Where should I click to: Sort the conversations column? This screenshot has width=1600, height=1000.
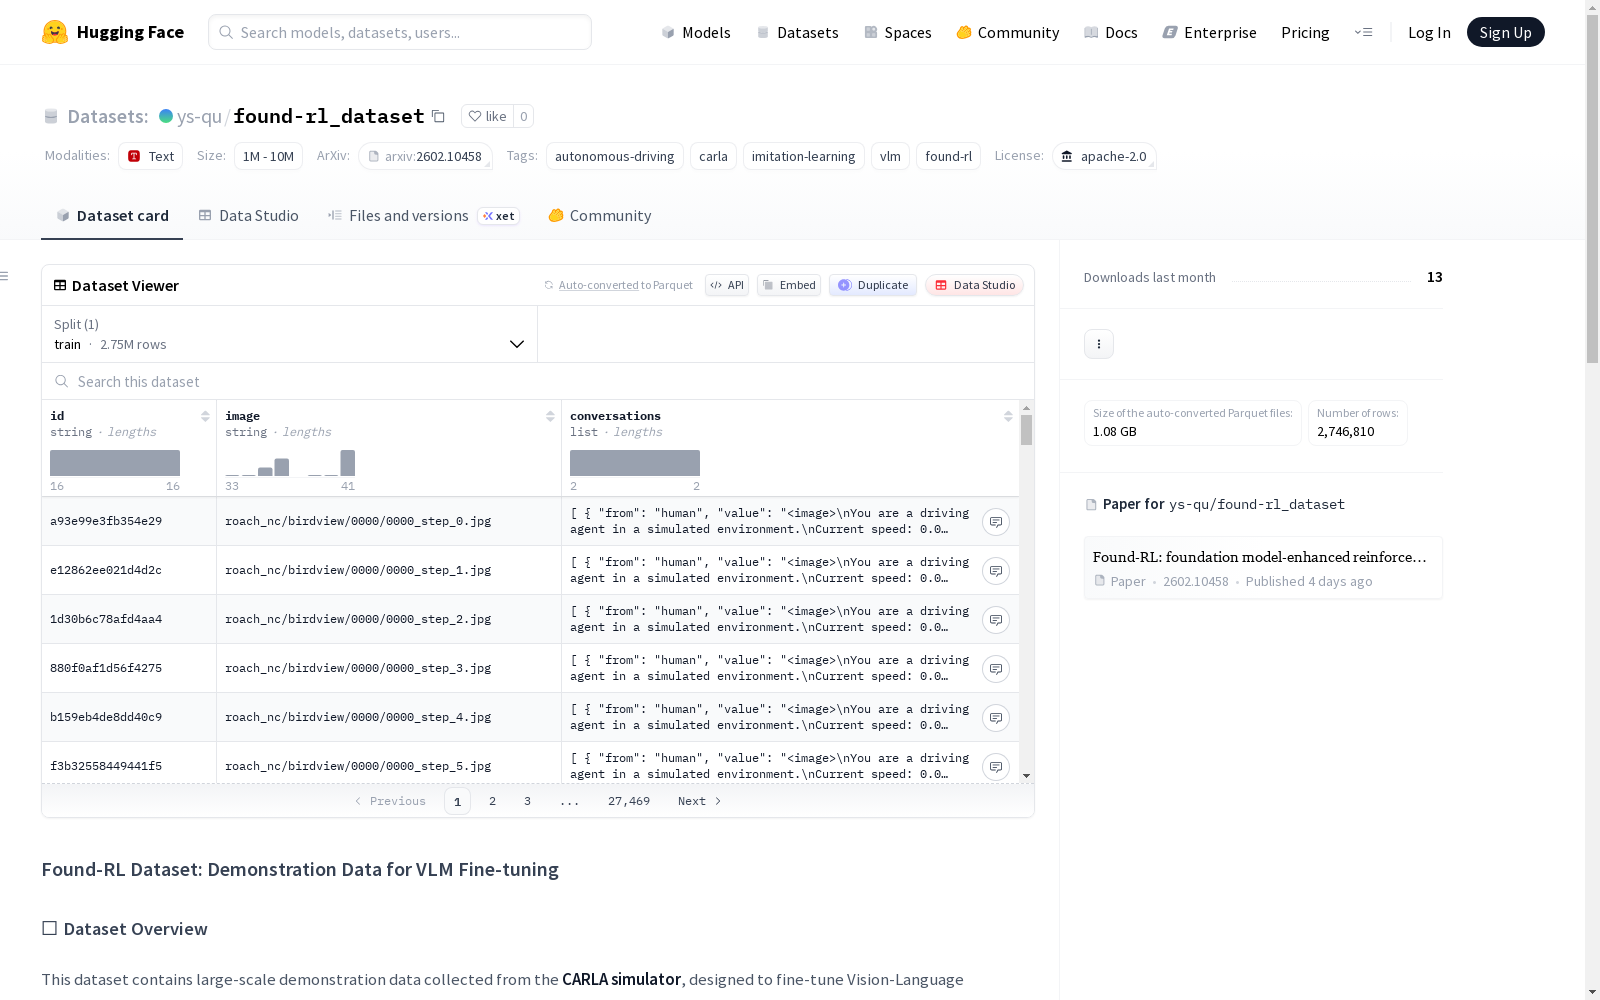click(1008, 416)
